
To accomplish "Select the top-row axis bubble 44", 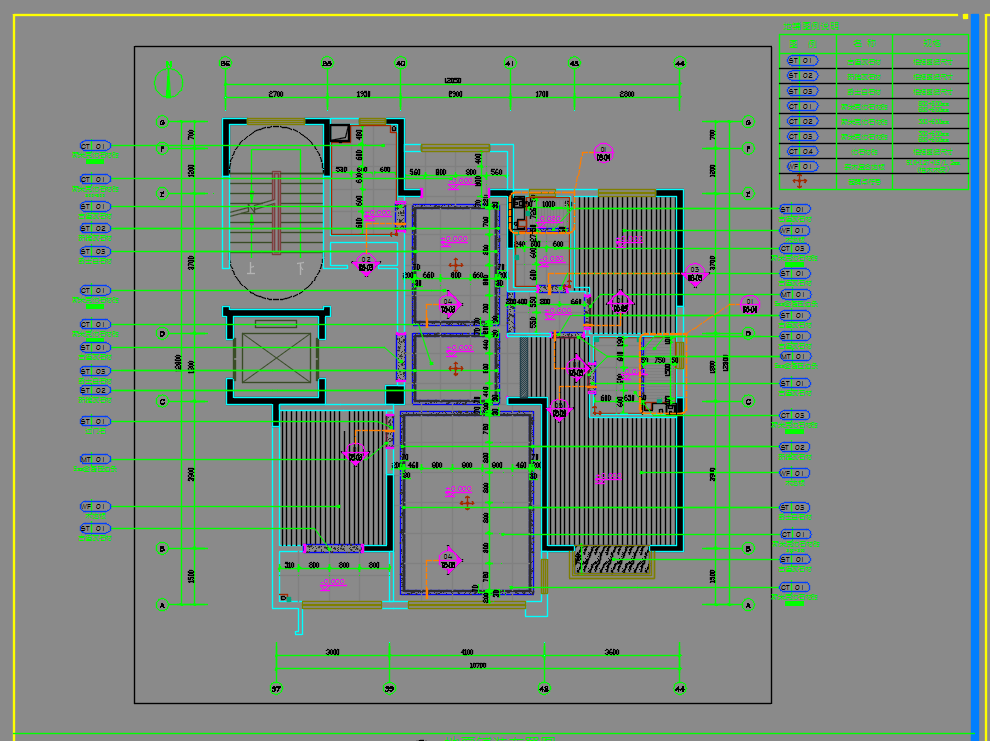I will click(x=679, y=63).
